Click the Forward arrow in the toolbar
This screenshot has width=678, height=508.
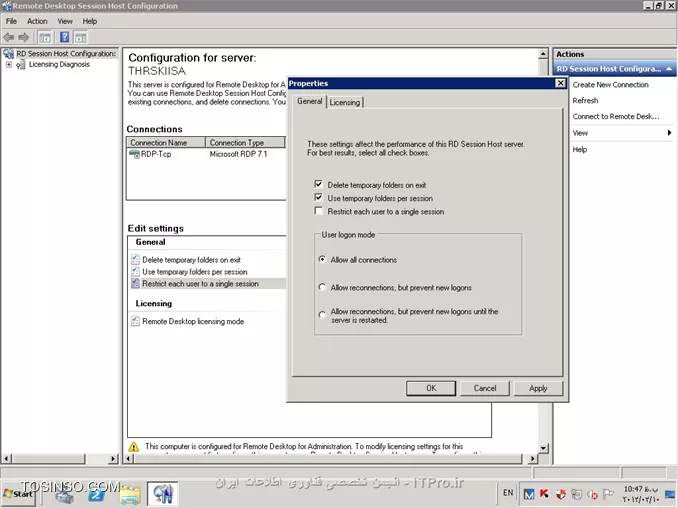coord(24,37)
